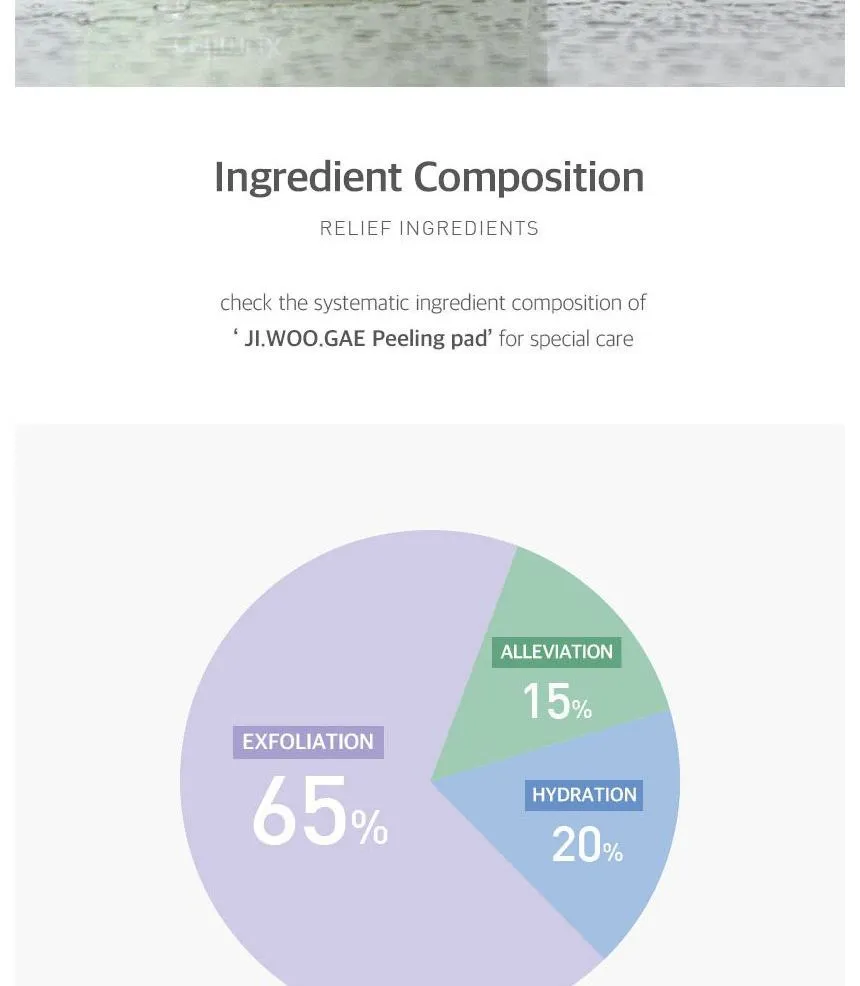Click the 20 figure under HYDRATION

point(576,846)
